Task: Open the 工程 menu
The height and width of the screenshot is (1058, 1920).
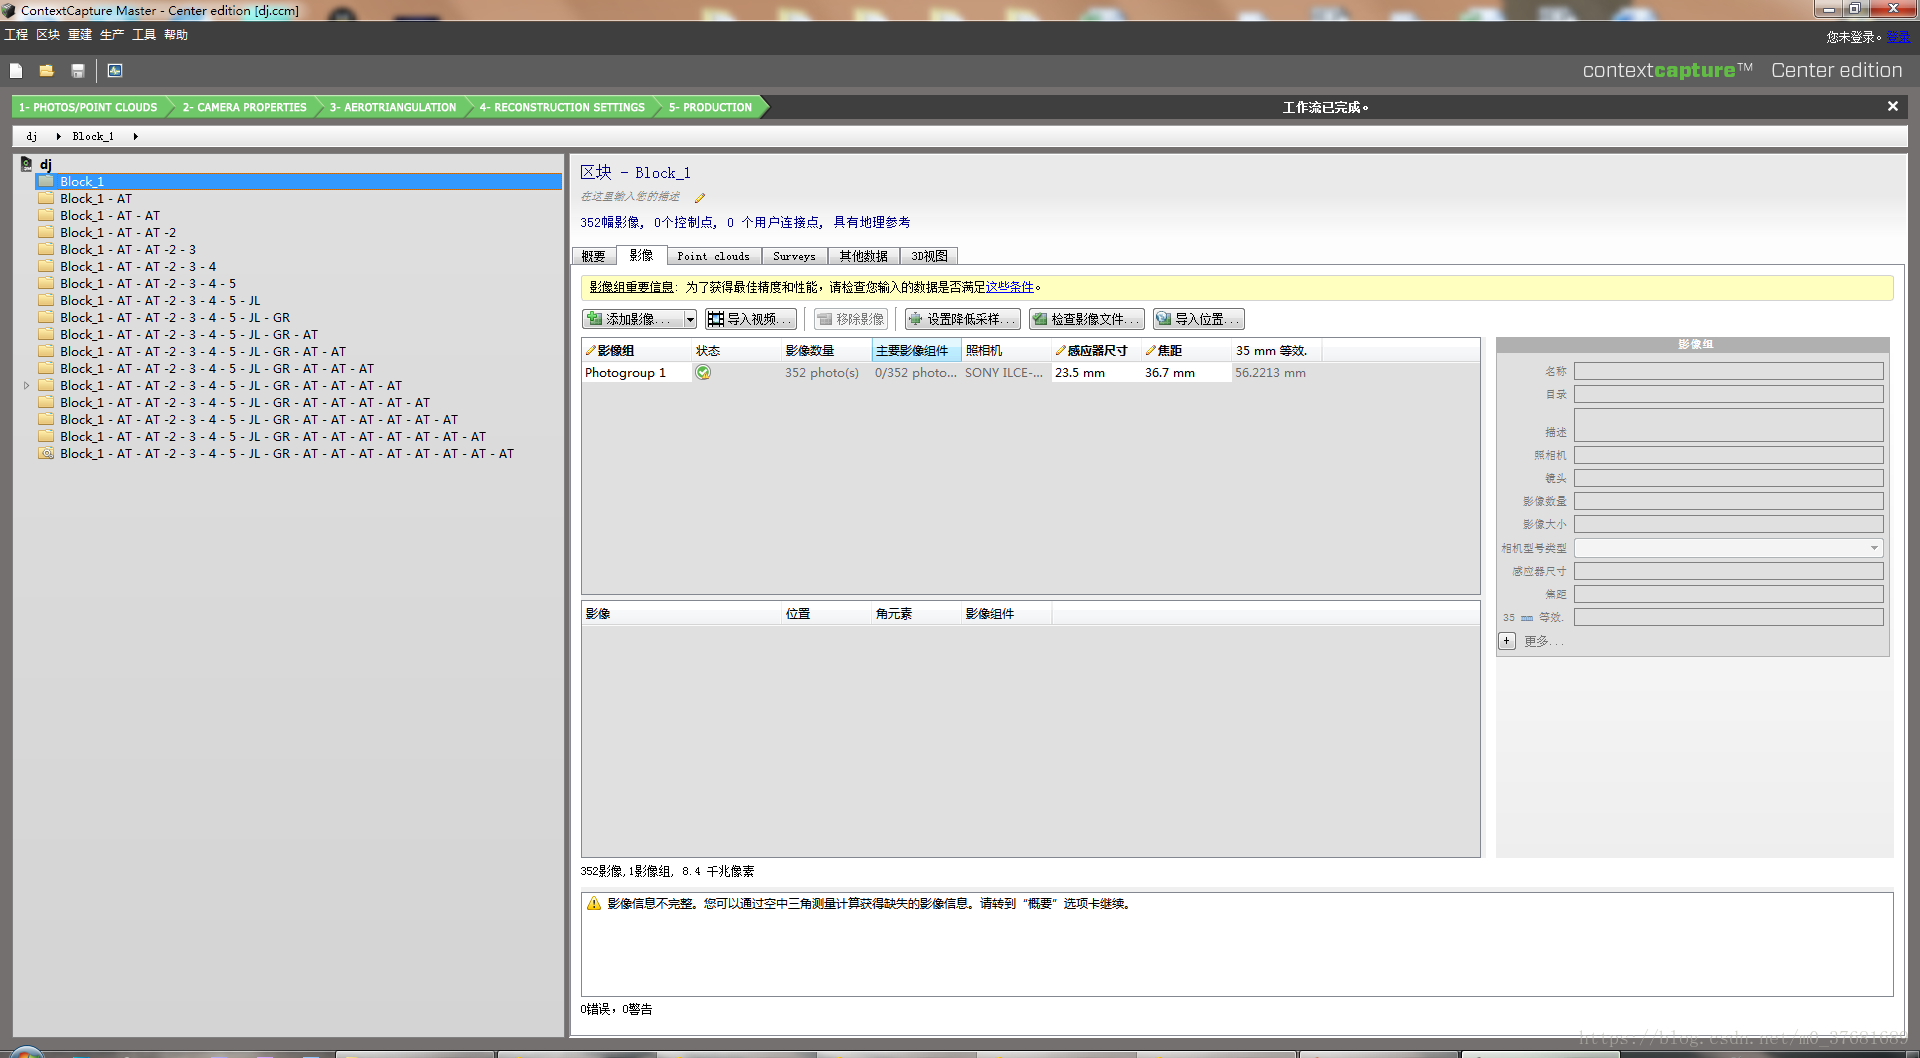Action: tap(16, 35)
